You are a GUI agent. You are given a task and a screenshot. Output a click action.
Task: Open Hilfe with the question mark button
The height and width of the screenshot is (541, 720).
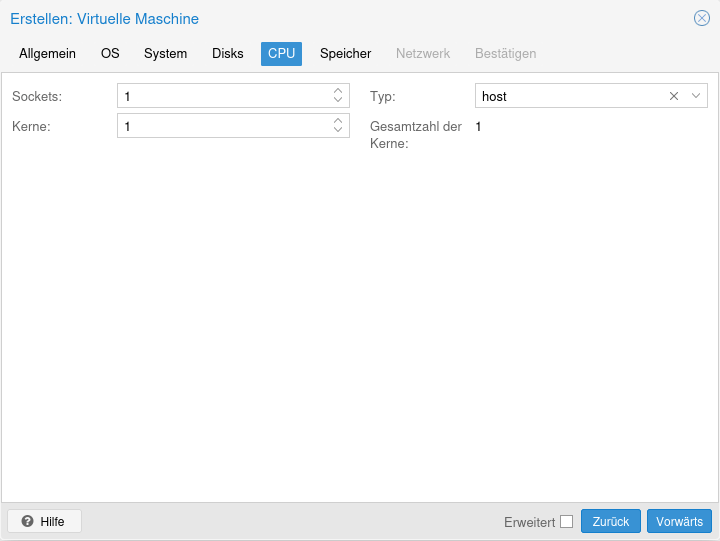coord(44,521)
